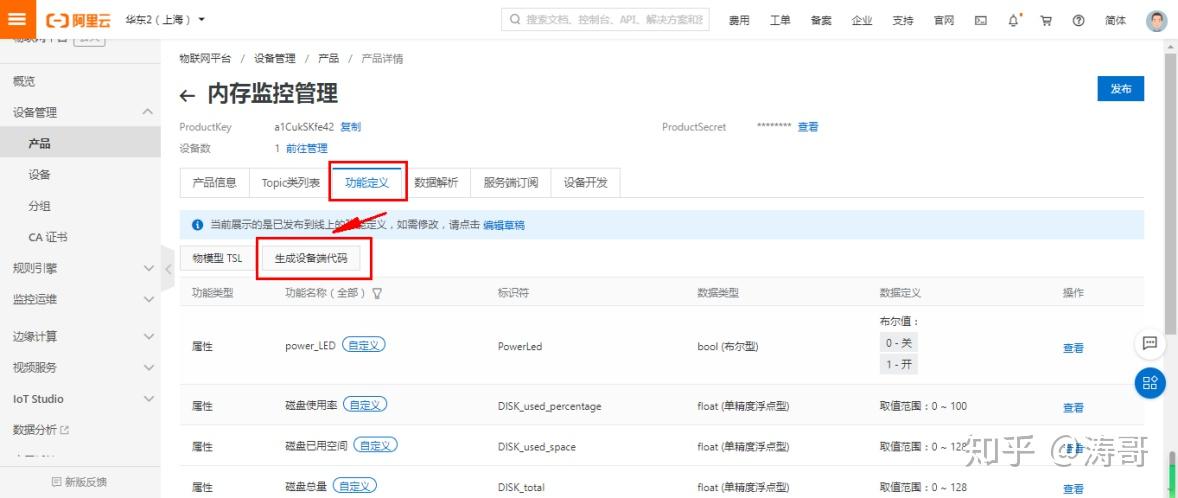
Task: Expand the 监控运维 sidebar section
Action: click(x=80, y=299)
